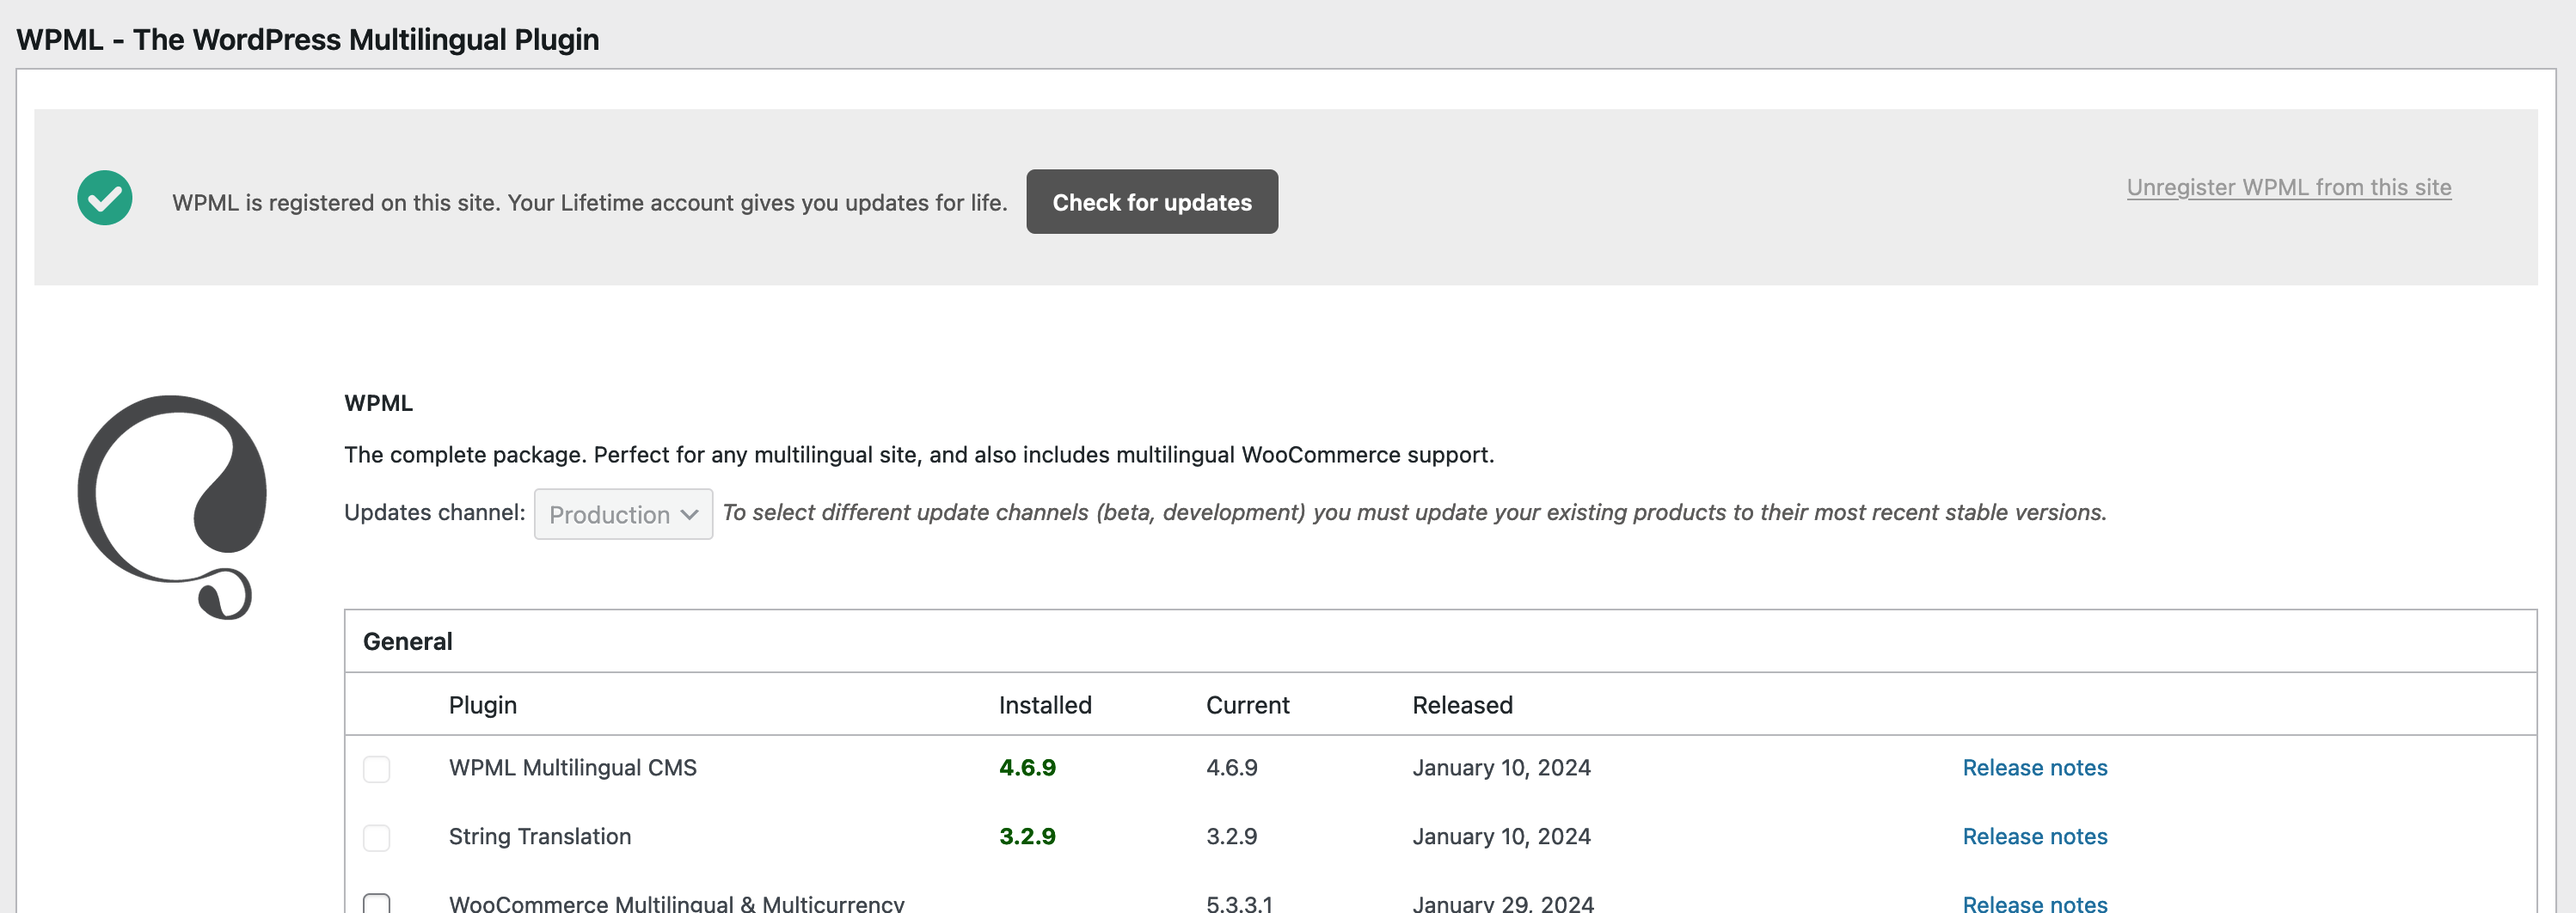Click WPML Multilingual CMS released date

tap(1501, 767)
